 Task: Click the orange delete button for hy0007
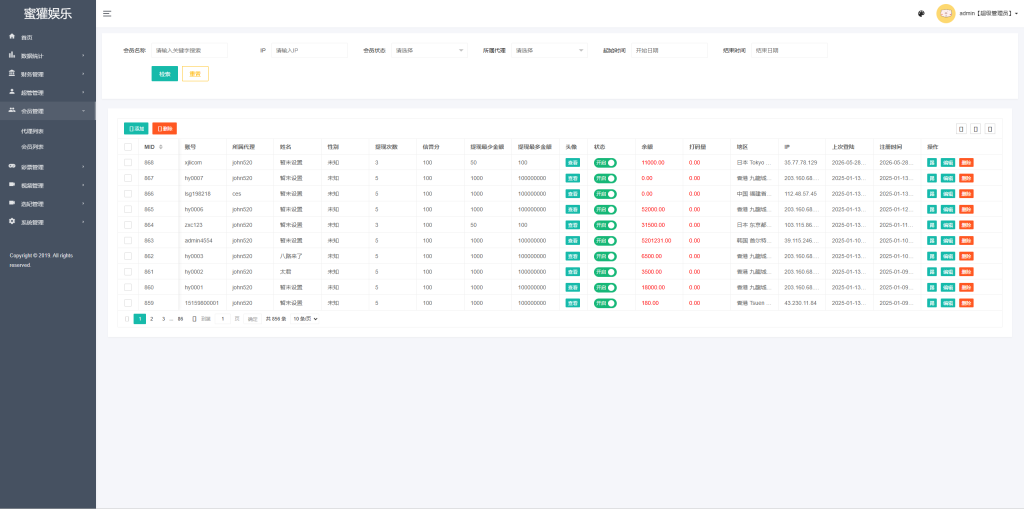tap(966, 178)
